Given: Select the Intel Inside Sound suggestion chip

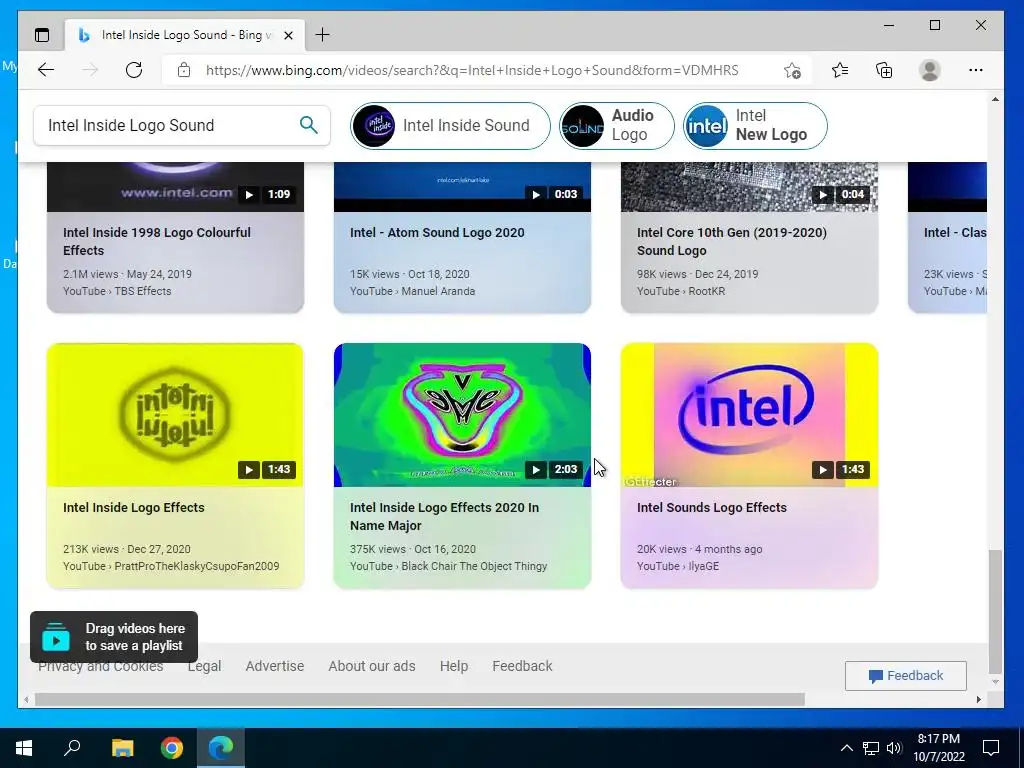Looking at the screenshot, I should point(451,125).
